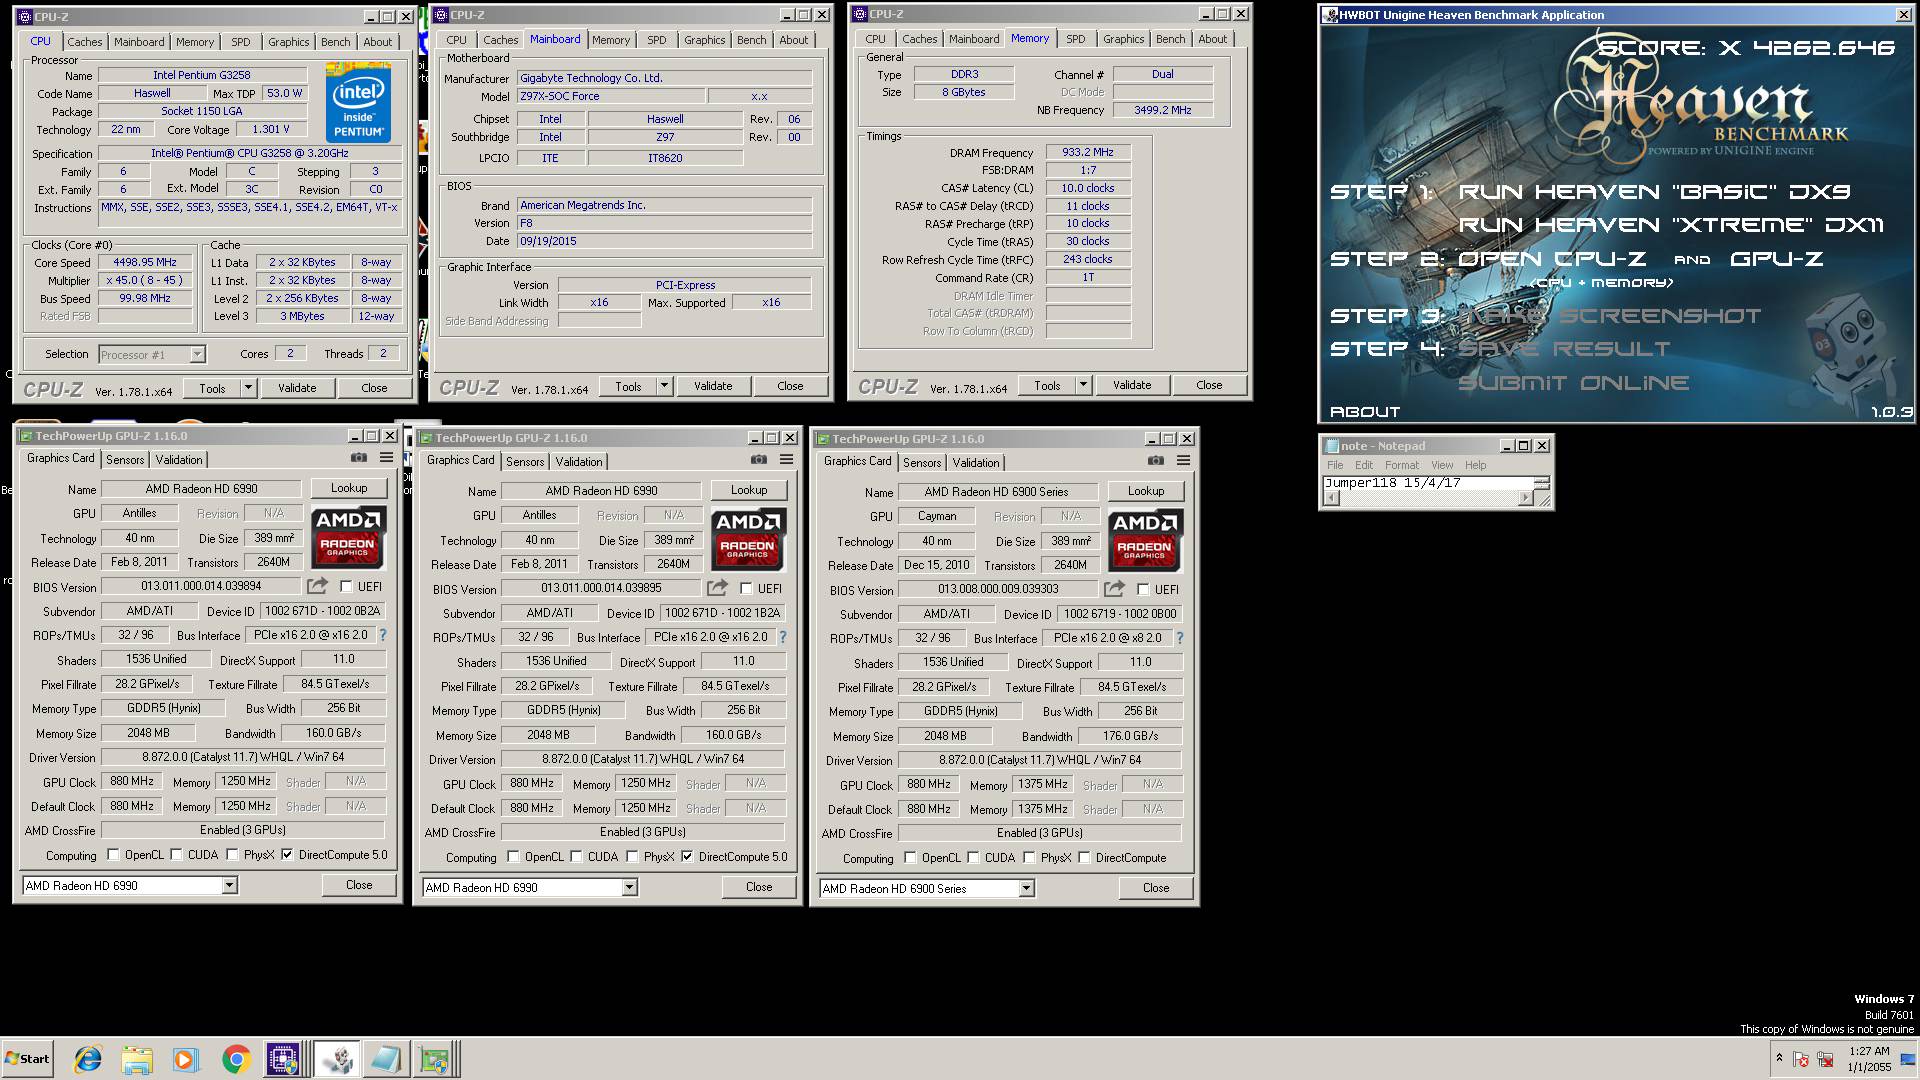The height and width of the screenshot is (1080, 1920).
Task: Open hamburger menu in HD 6900 Series GPU-Z window
Action: (x=1183, y=461)
